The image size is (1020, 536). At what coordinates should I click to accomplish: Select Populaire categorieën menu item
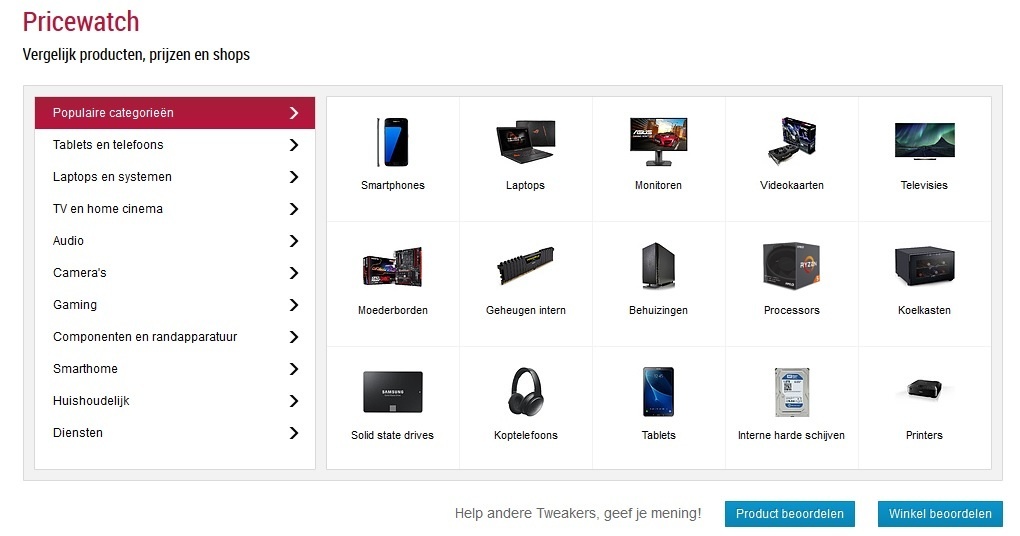point(174,113)
